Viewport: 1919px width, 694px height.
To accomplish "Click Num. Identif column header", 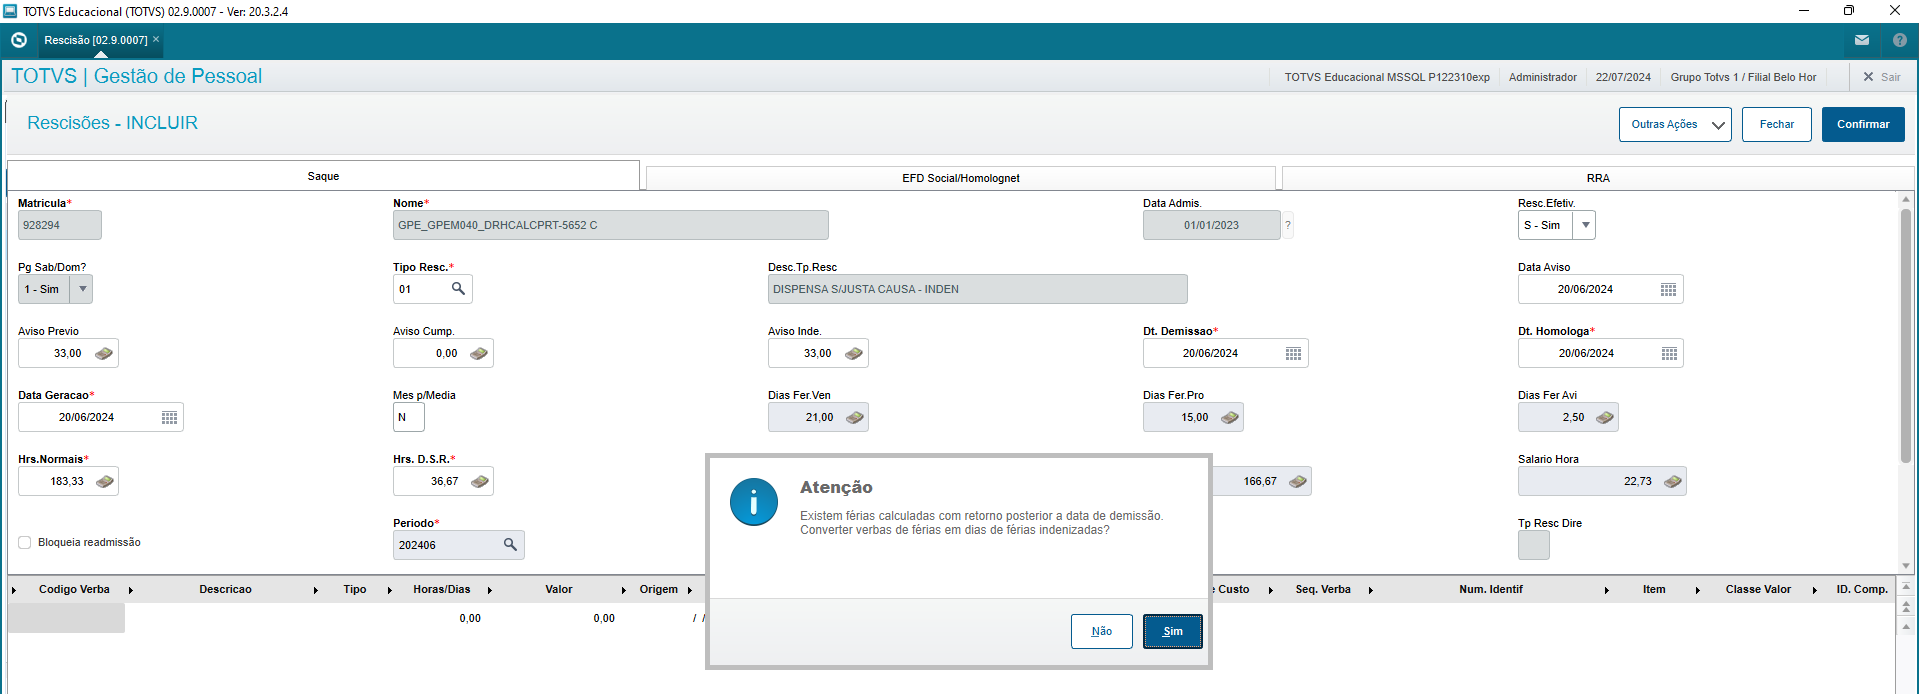I will coord(1490,590).
